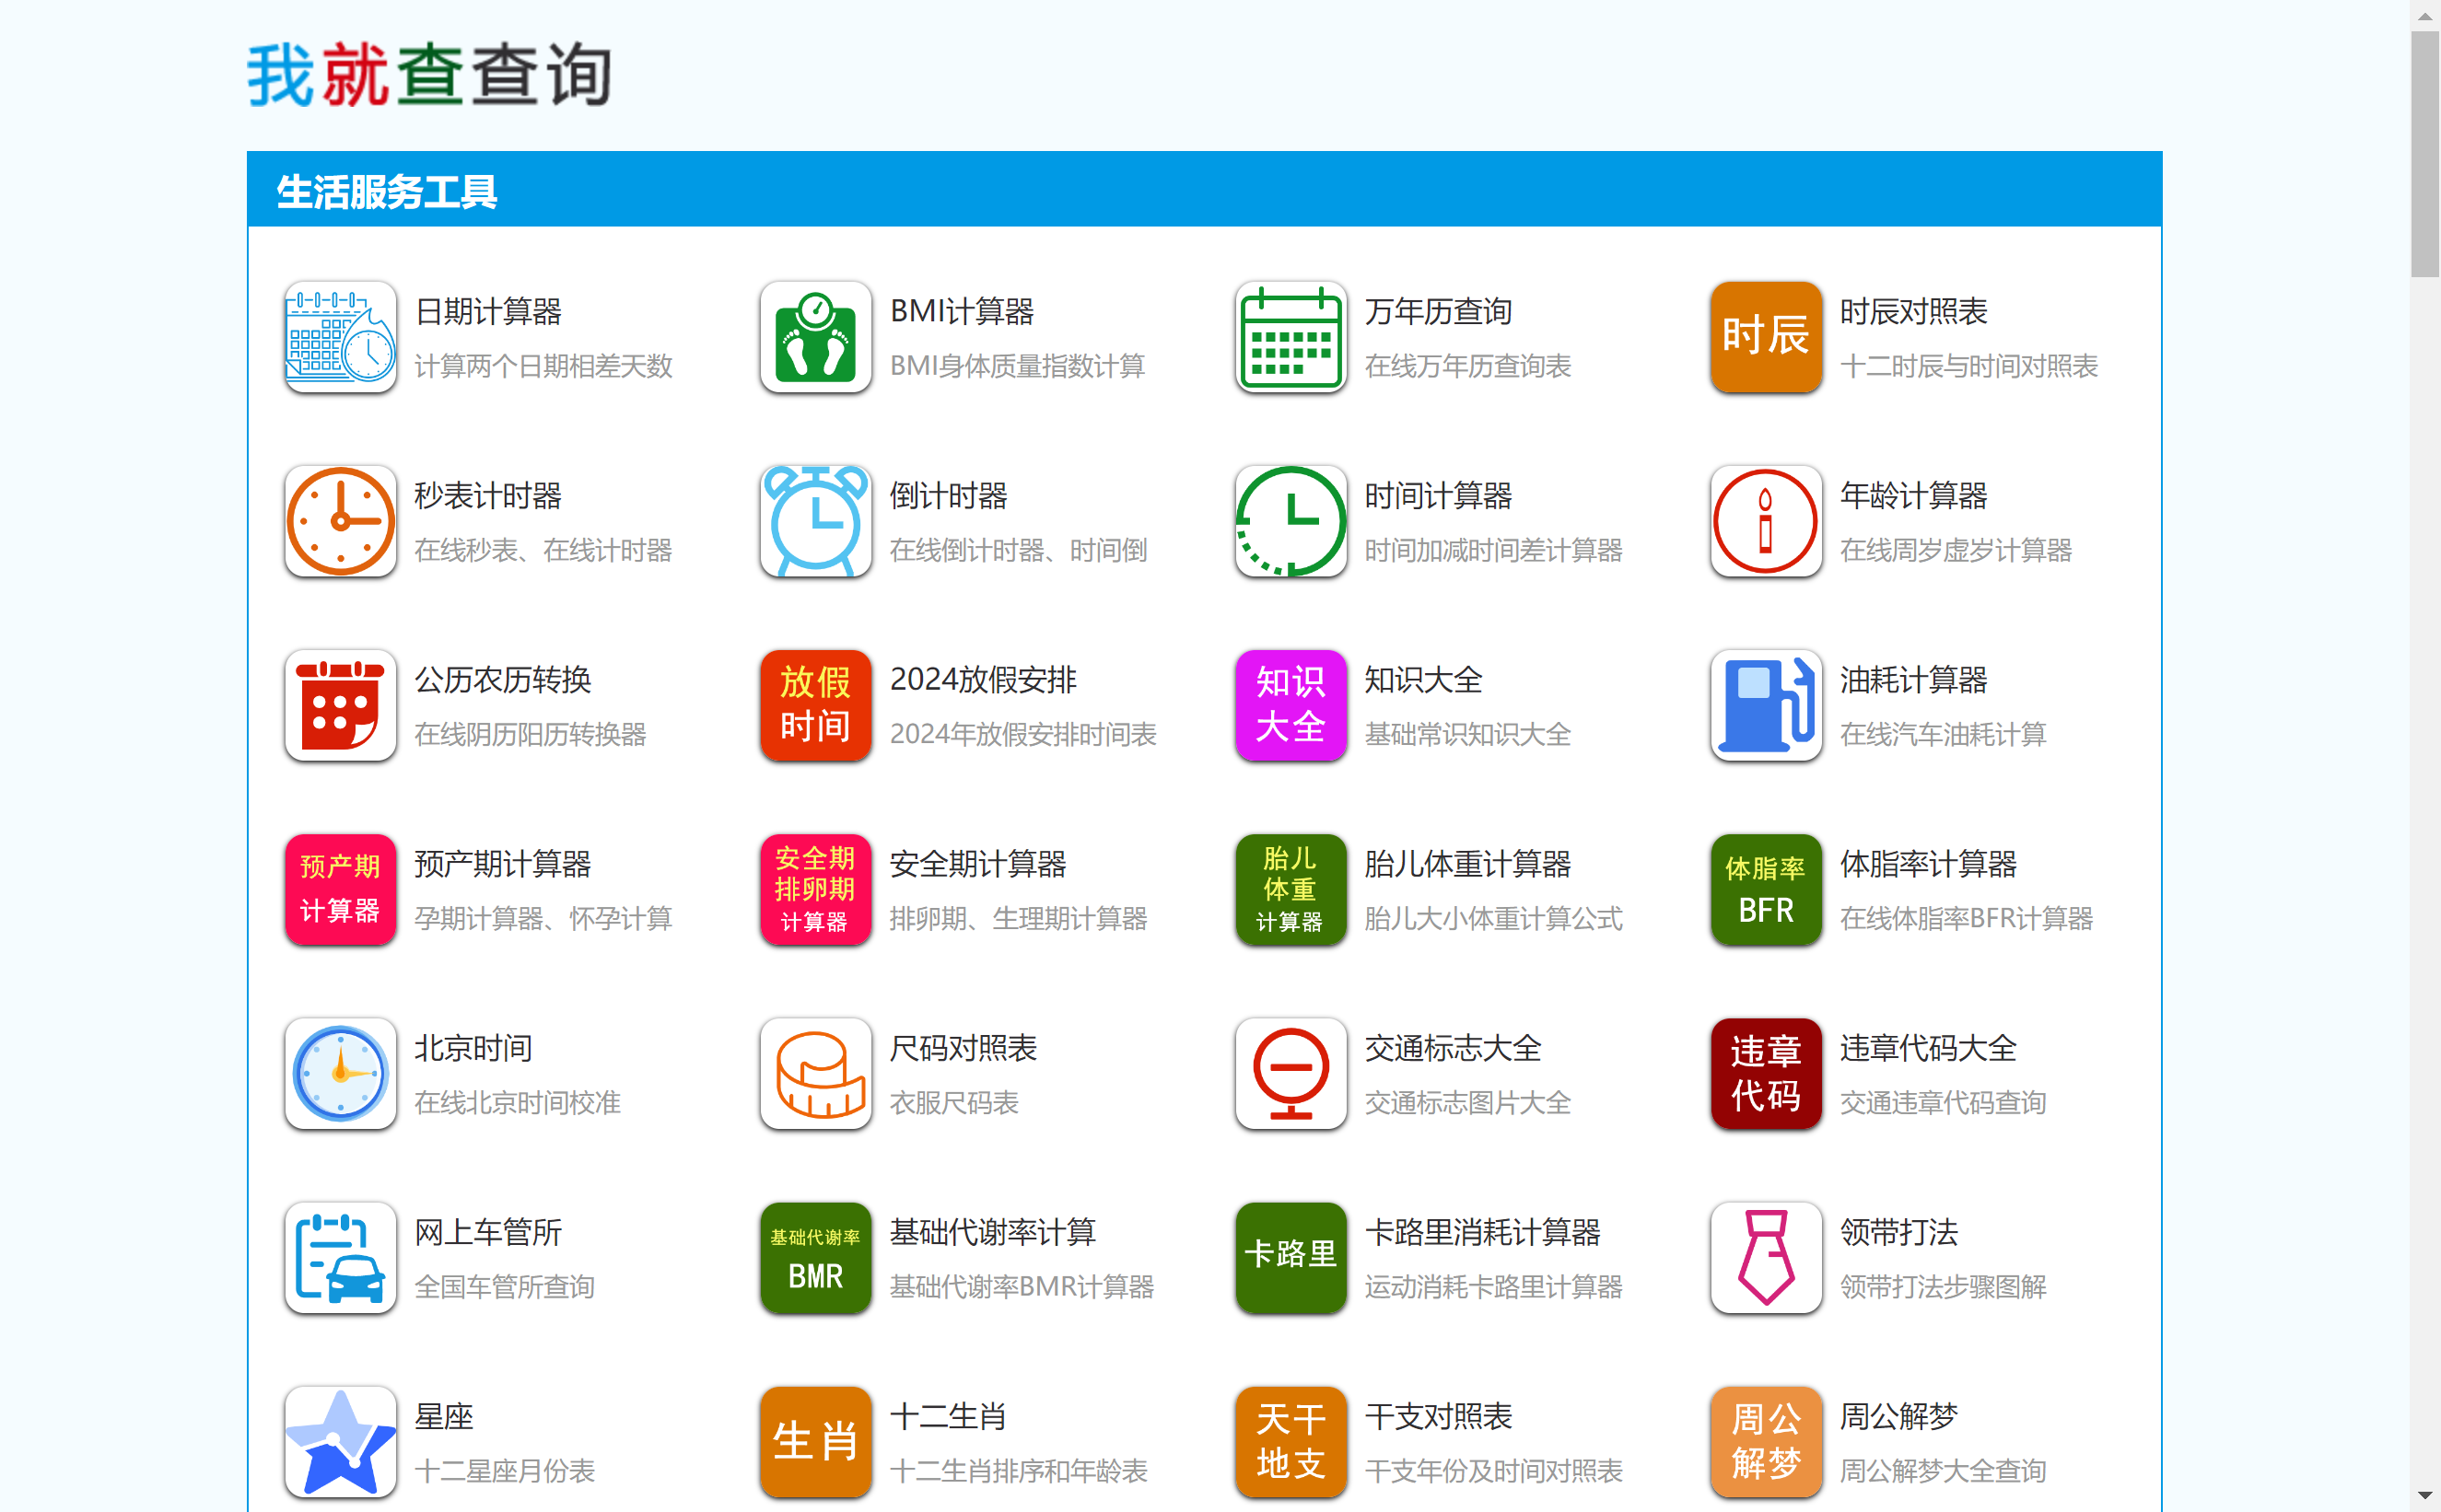Screen dimensions: 2441x1512
Task: Click the 知识大全 title link
Action: (1423, 680)
